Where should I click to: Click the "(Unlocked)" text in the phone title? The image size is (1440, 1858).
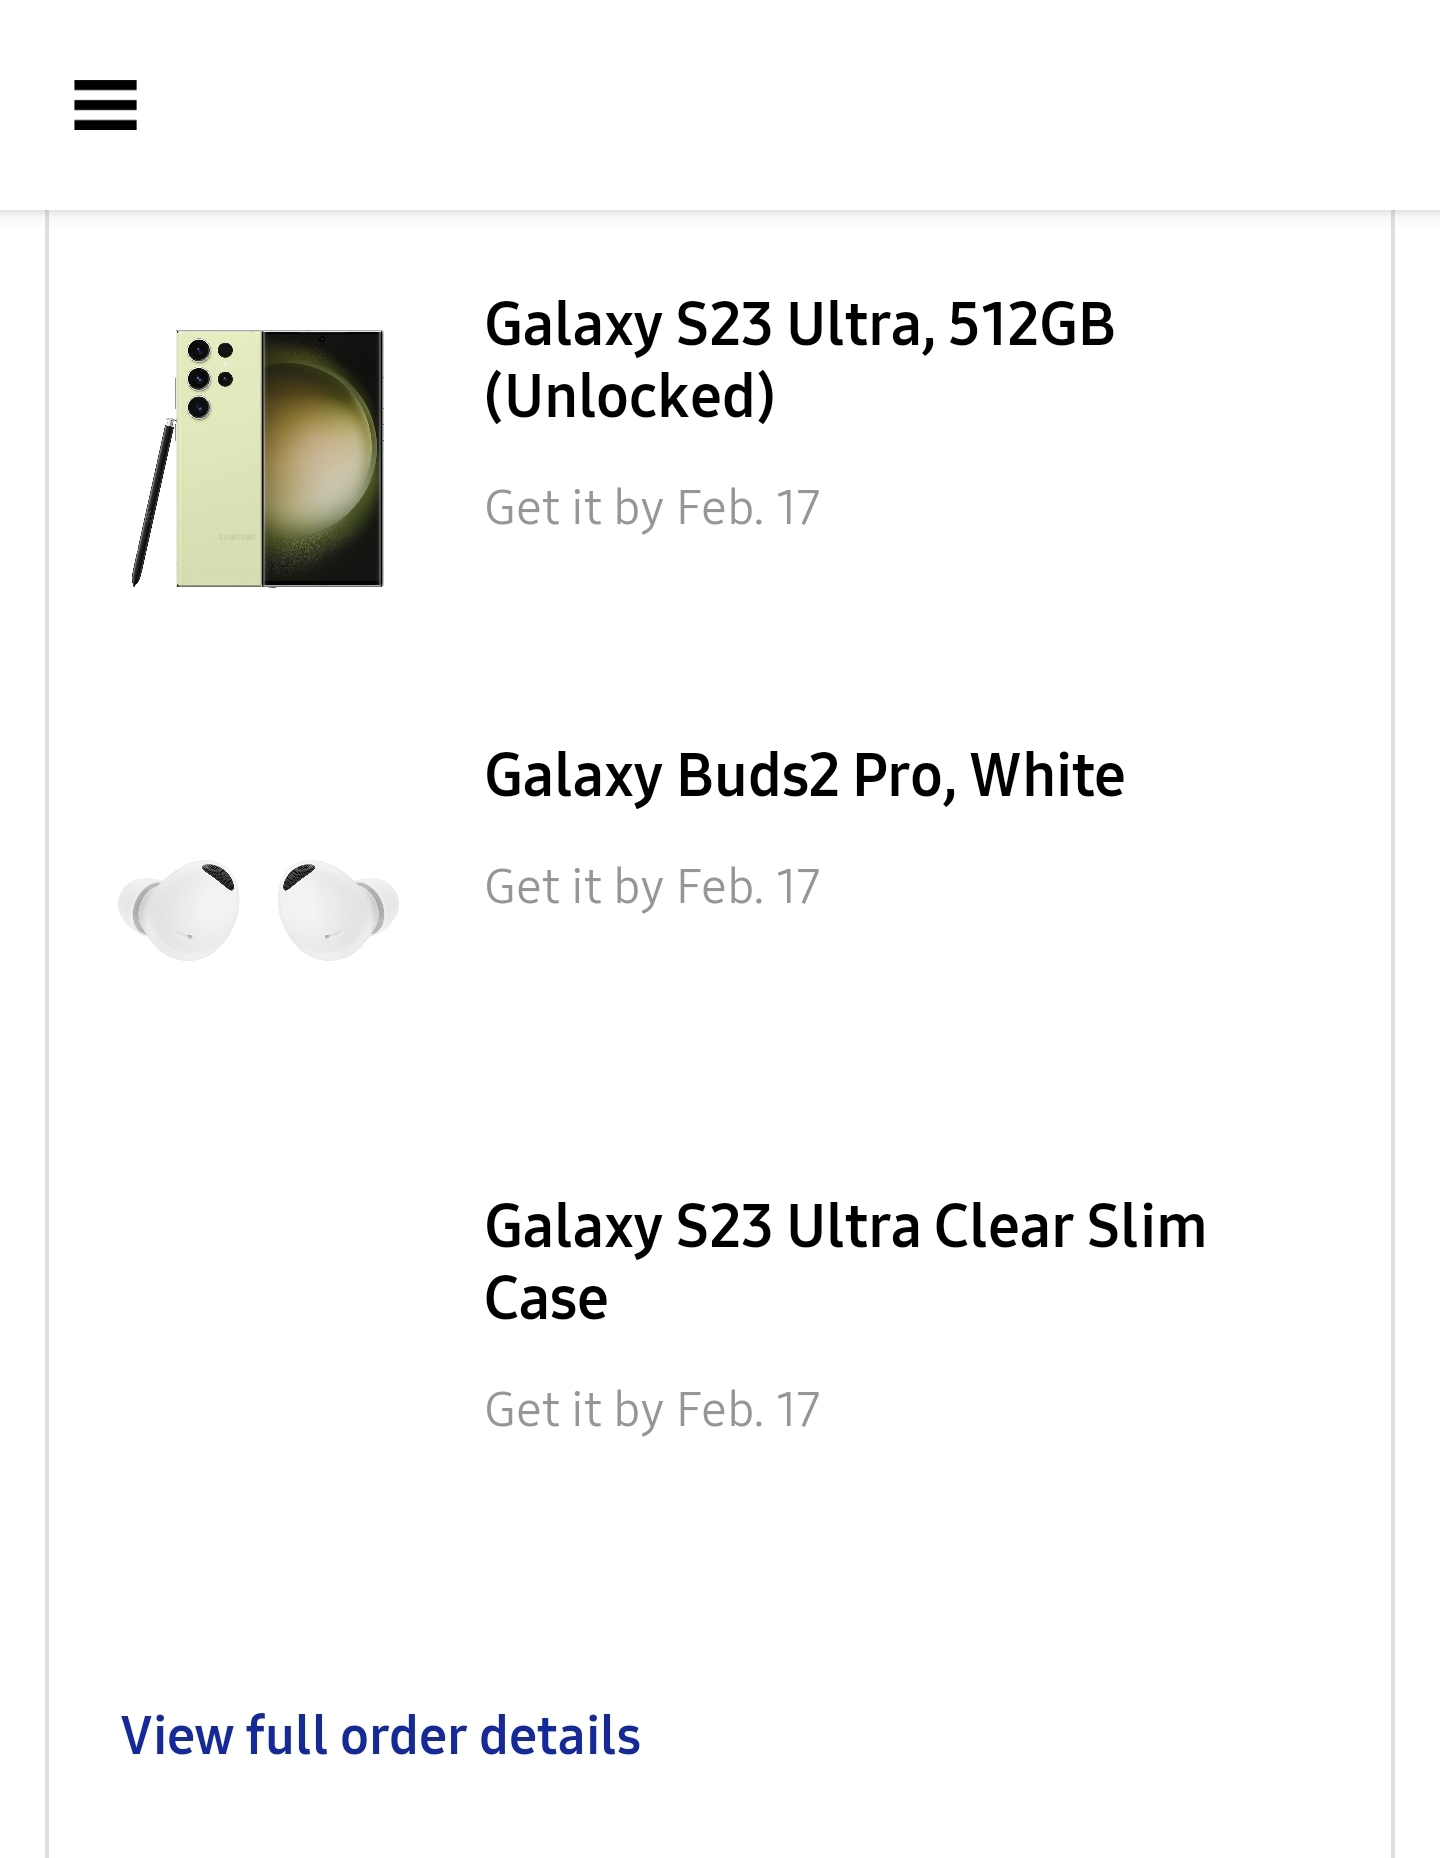click(630, 396)
